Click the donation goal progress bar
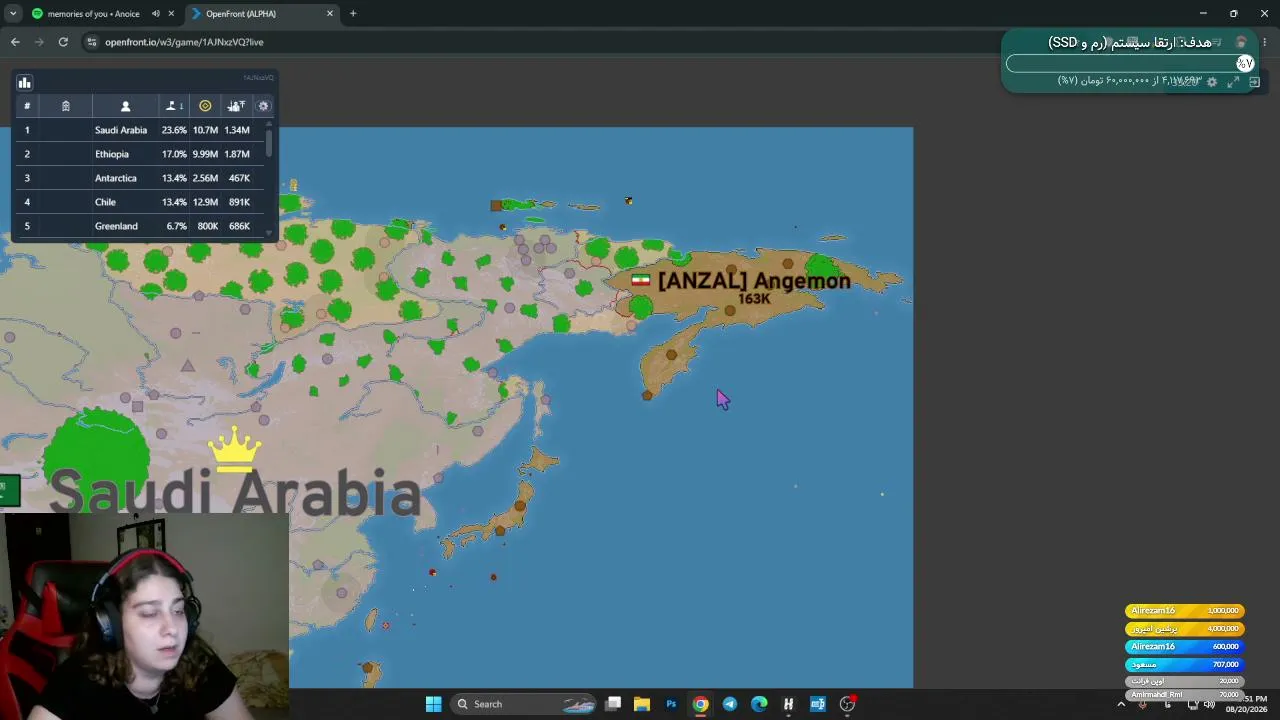The height and width of the screenshot is (720, 1280). pyautogui.click(x=1130, y=63)
